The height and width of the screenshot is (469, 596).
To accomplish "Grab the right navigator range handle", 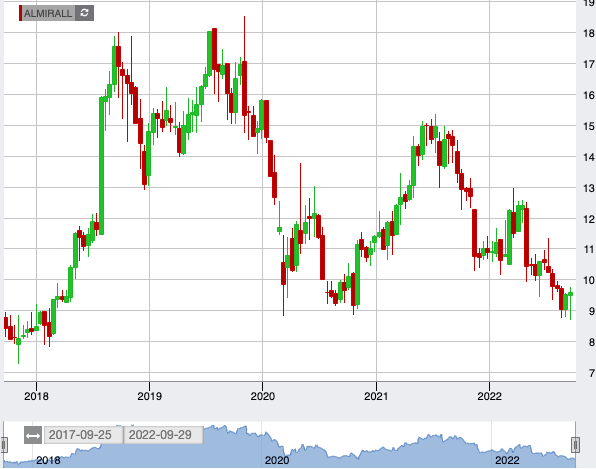I will (x=575, y=445).
